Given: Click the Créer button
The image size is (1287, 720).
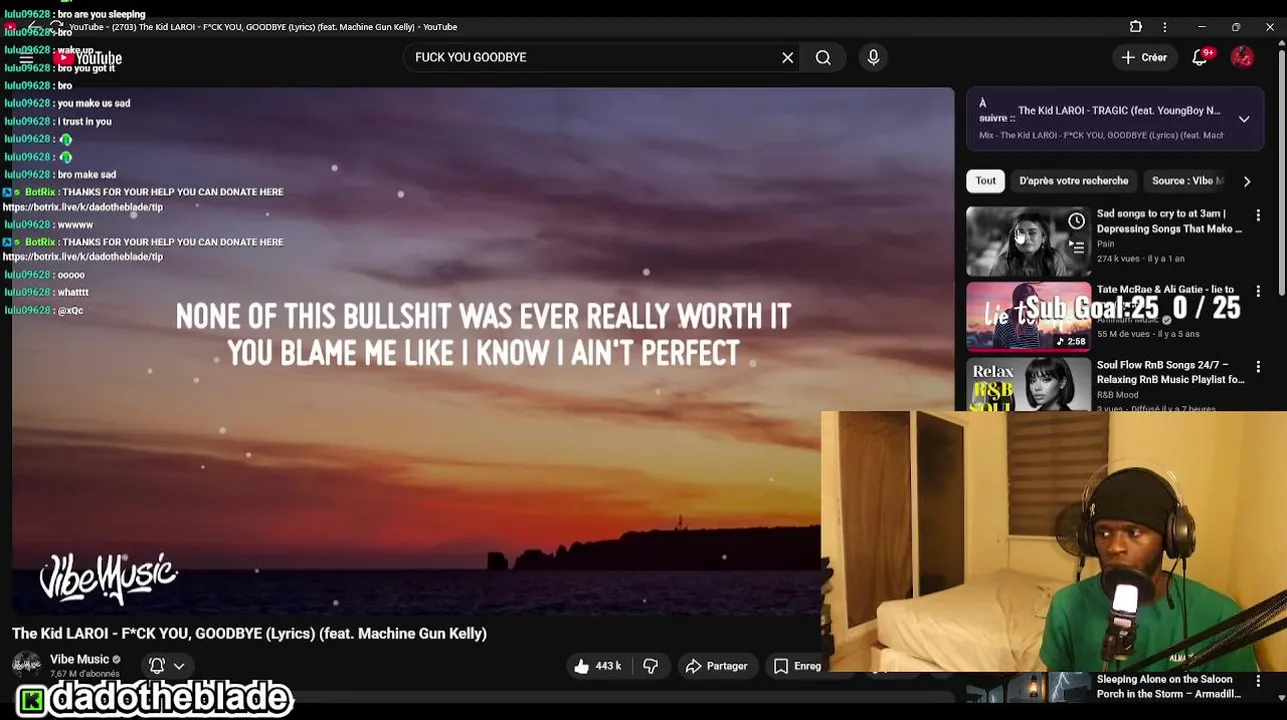Looking at the screenshot, I should tap(1144, 57).
